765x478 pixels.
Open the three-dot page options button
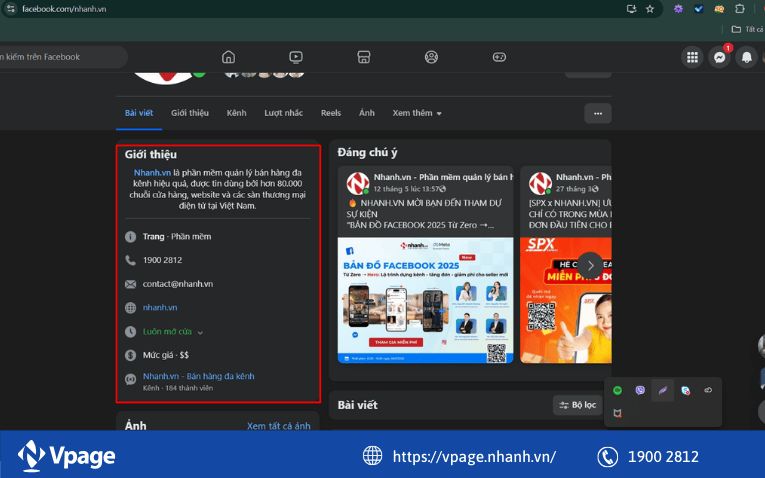click(598, 114)
